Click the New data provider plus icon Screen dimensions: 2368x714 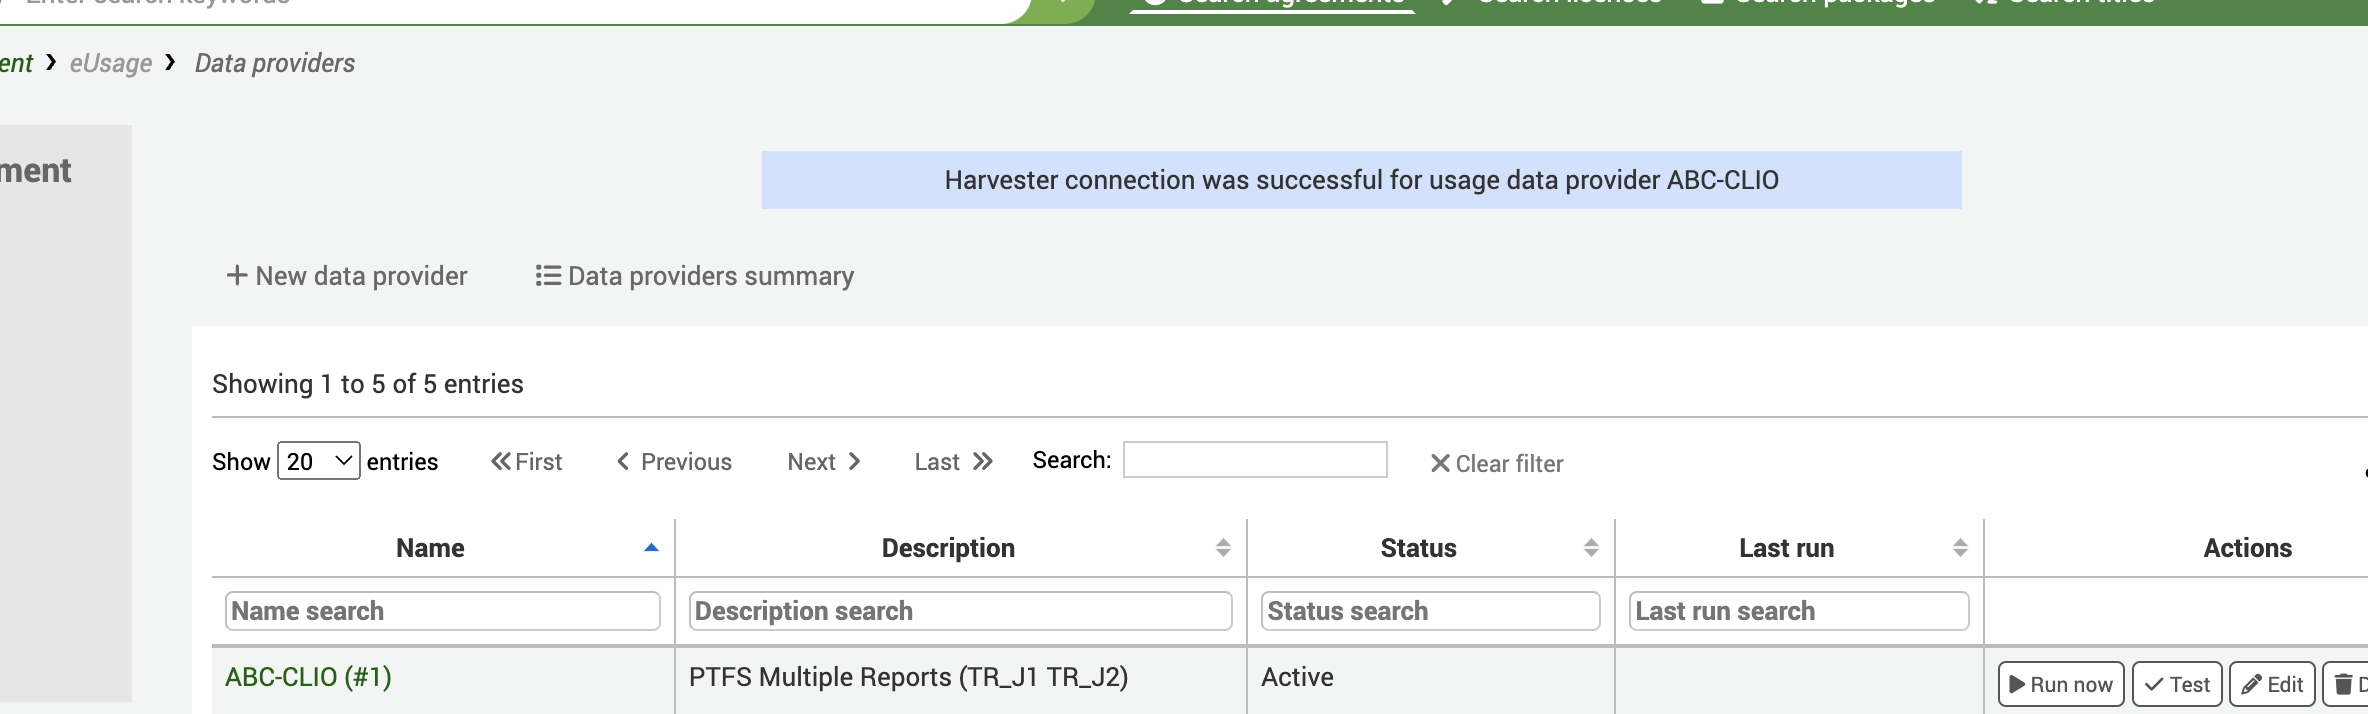click(x=237, y=275)
